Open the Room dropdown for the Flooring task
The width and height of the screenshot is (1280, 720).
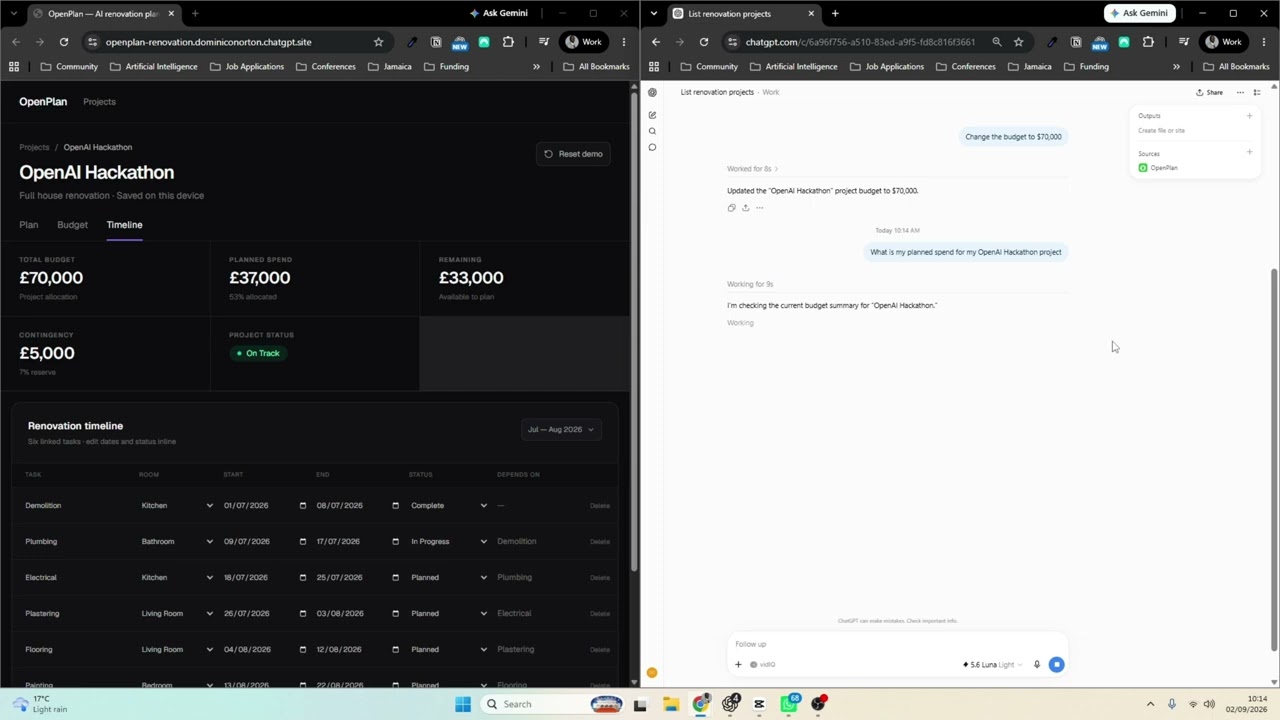pos(177,649)
